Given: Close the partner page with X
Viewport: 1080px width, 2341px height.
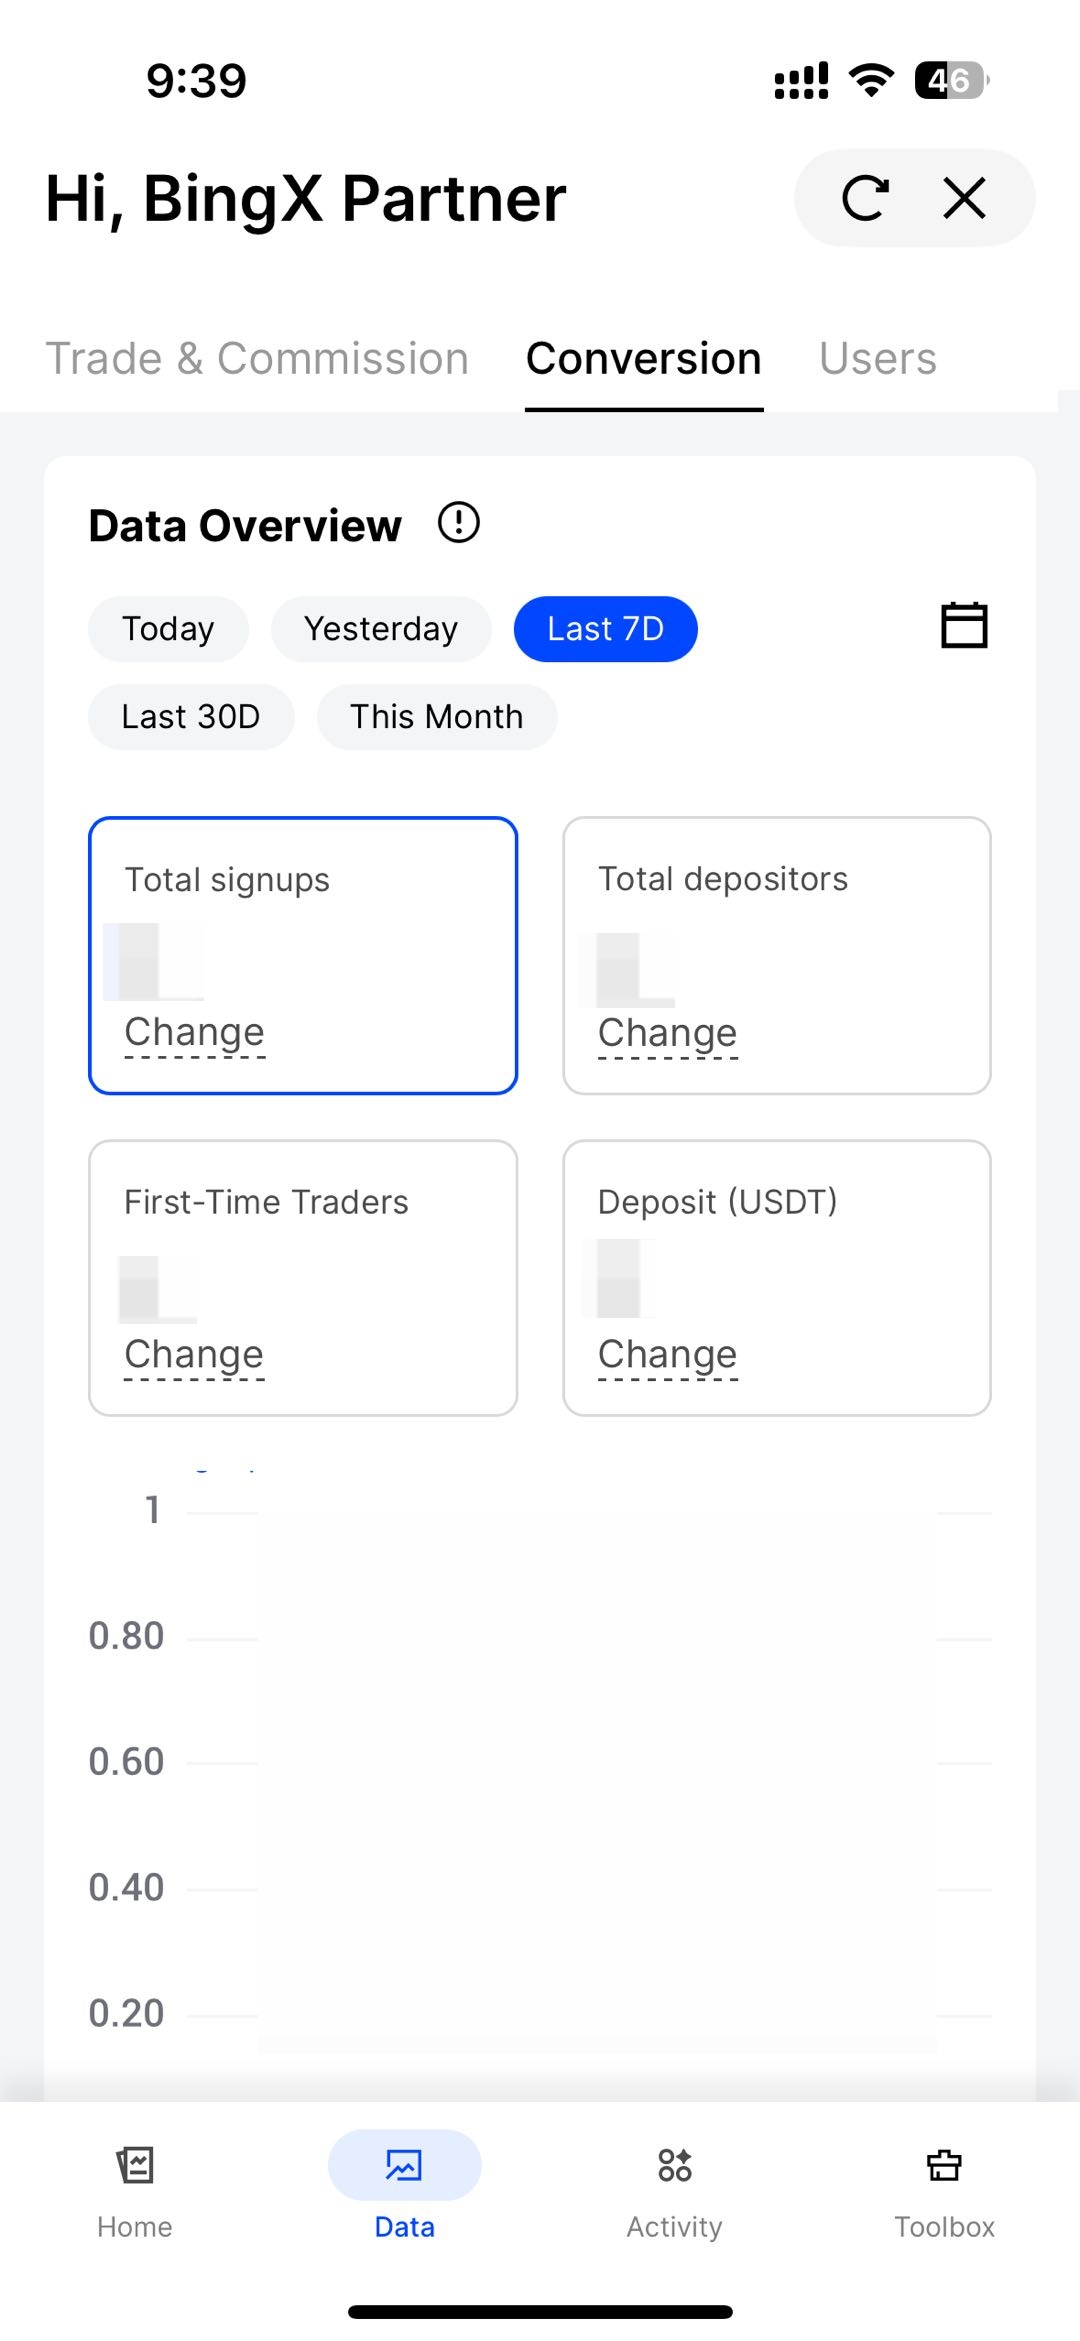Looking at the screenshot, I should (x=965, y=198).
